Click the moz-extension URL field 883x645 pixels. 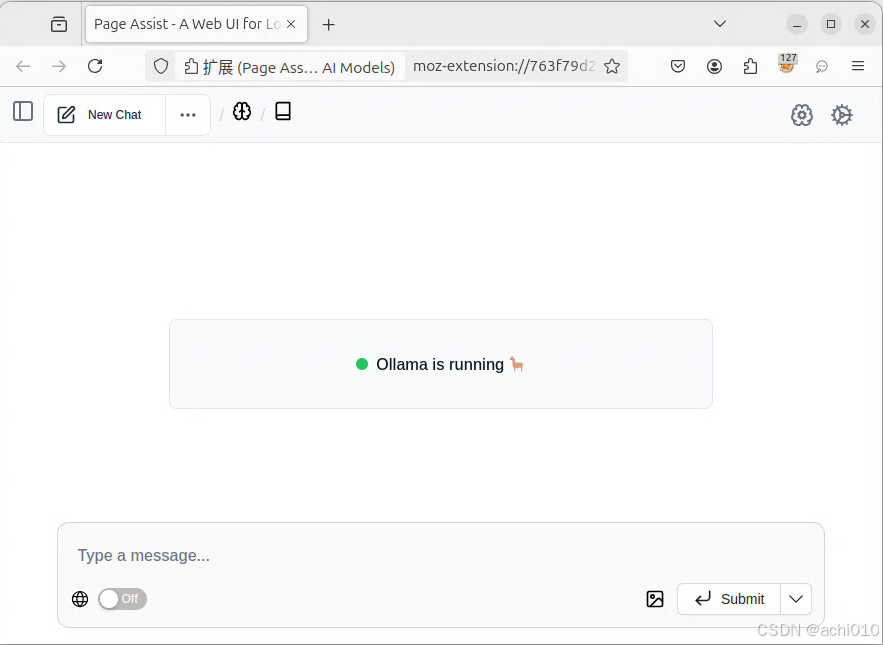(504, 66)
